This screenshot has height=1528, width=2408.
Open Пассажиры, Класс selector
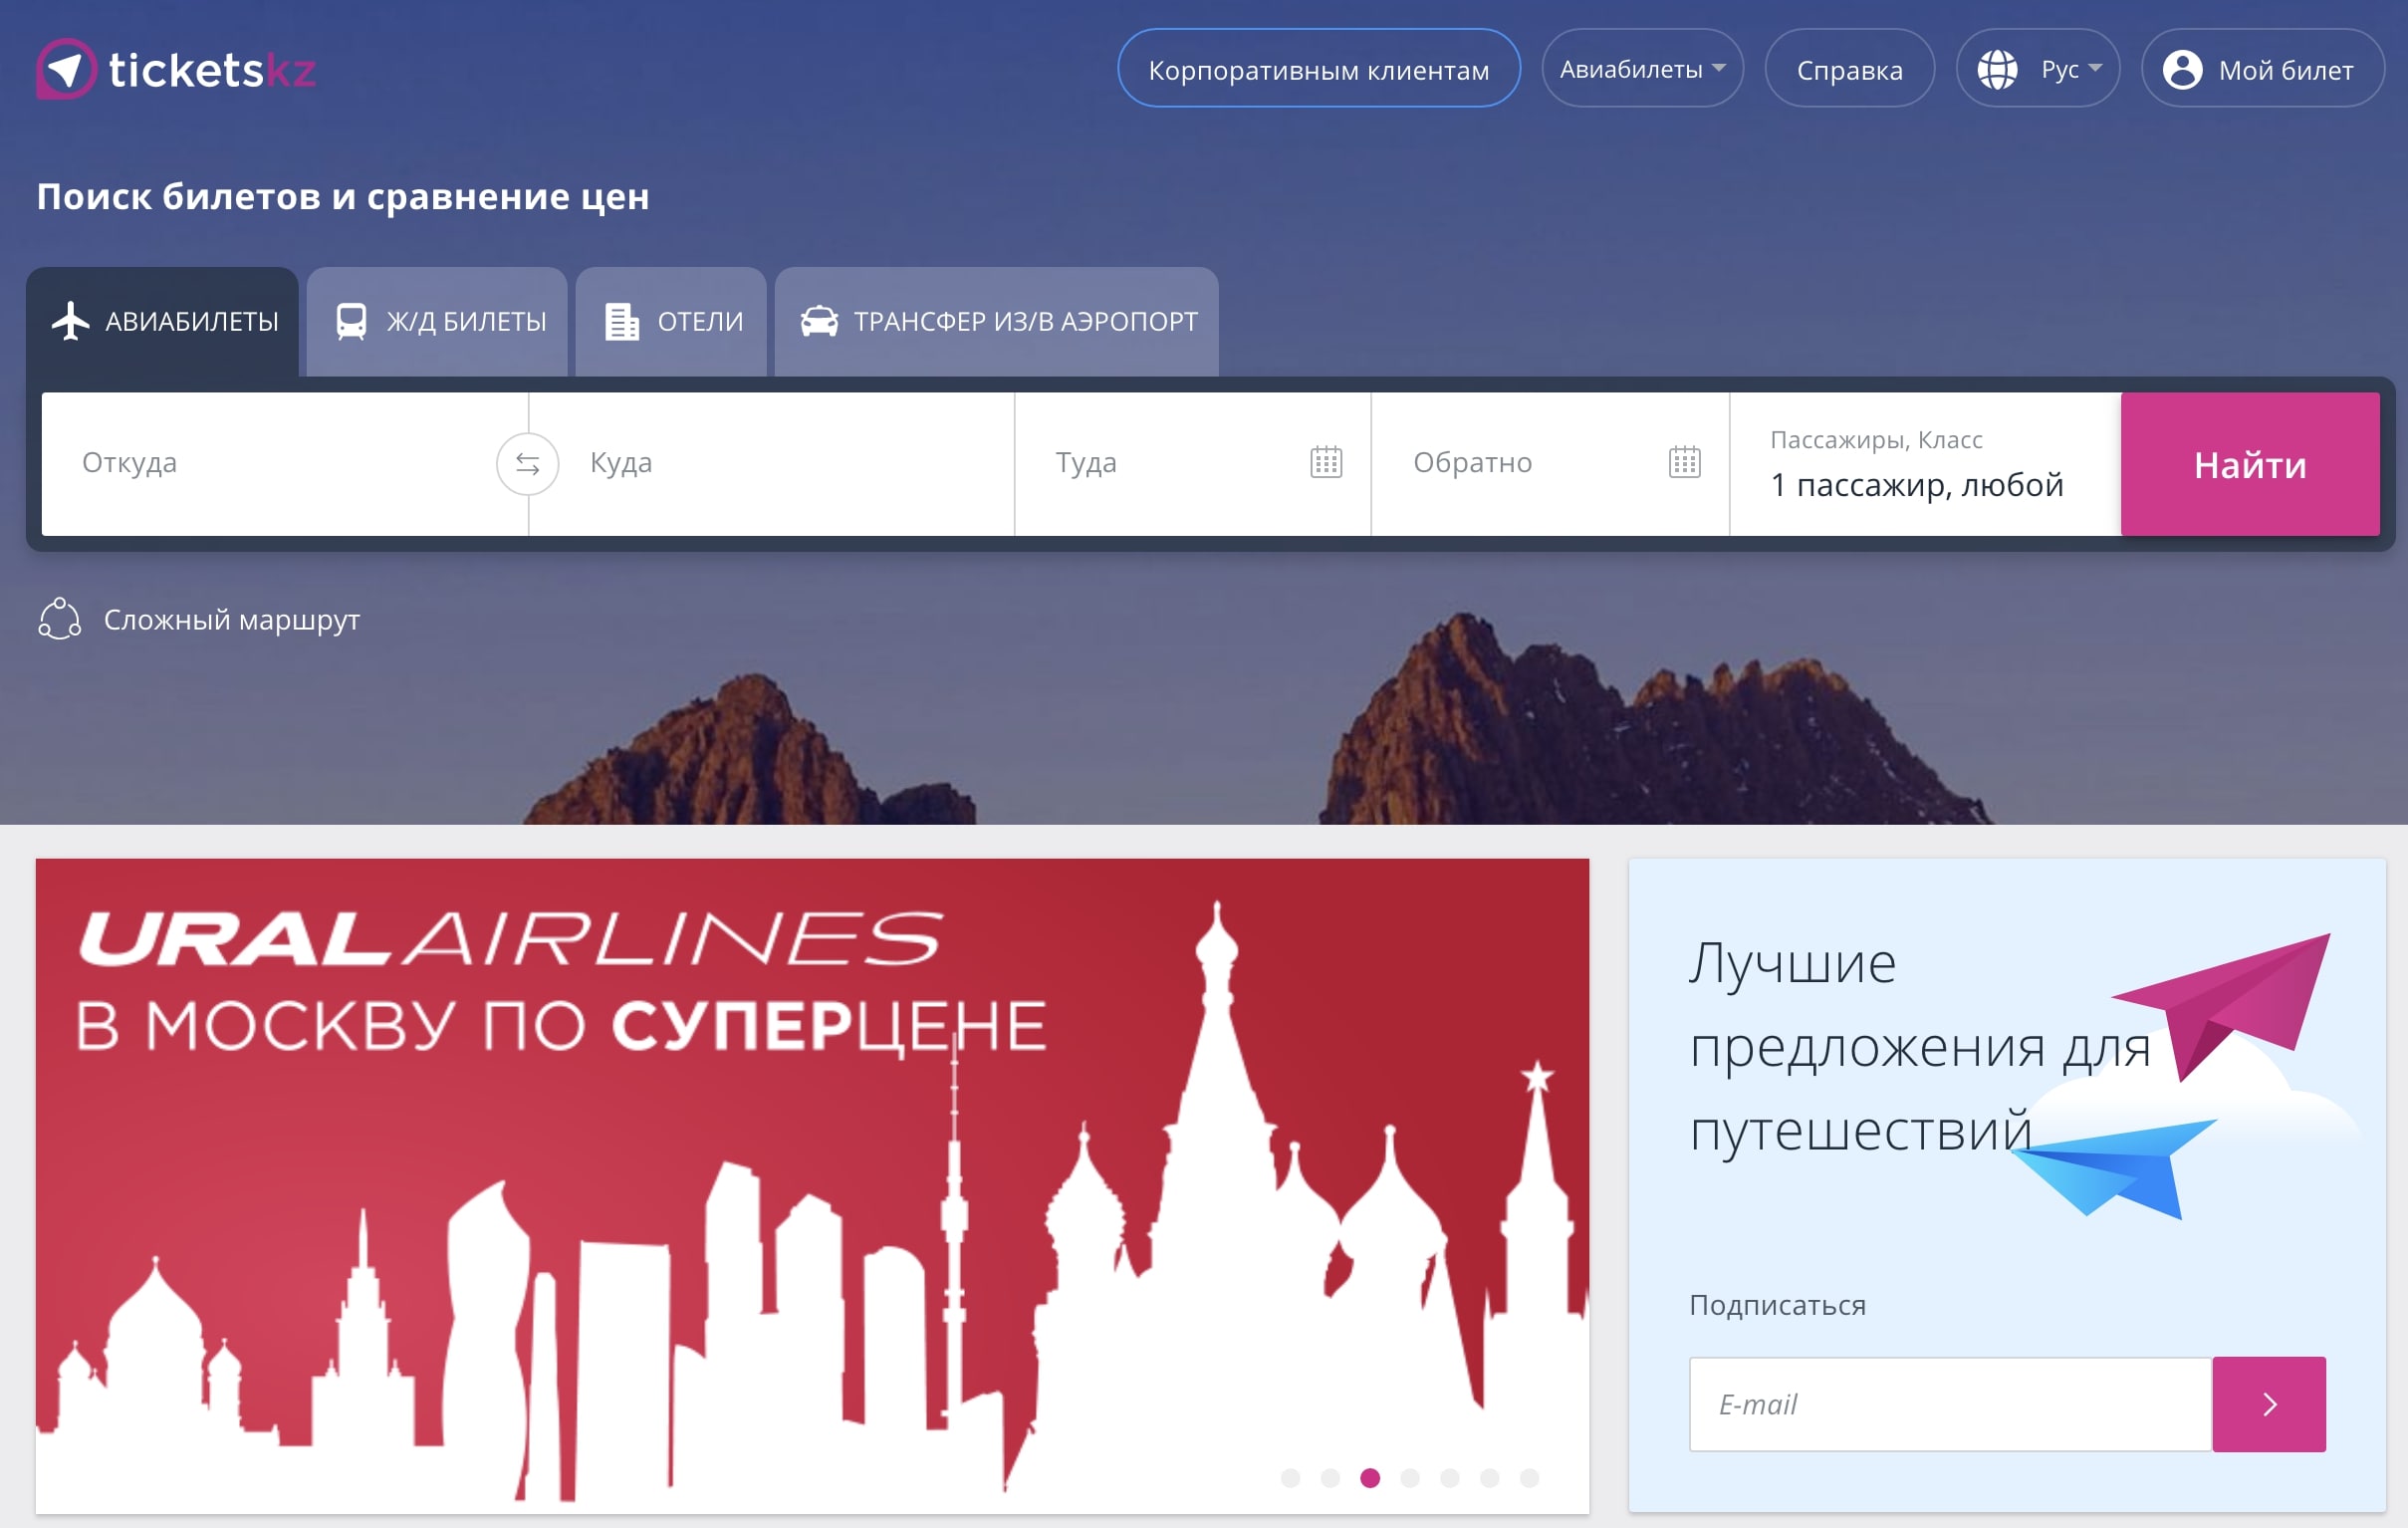1924,464
